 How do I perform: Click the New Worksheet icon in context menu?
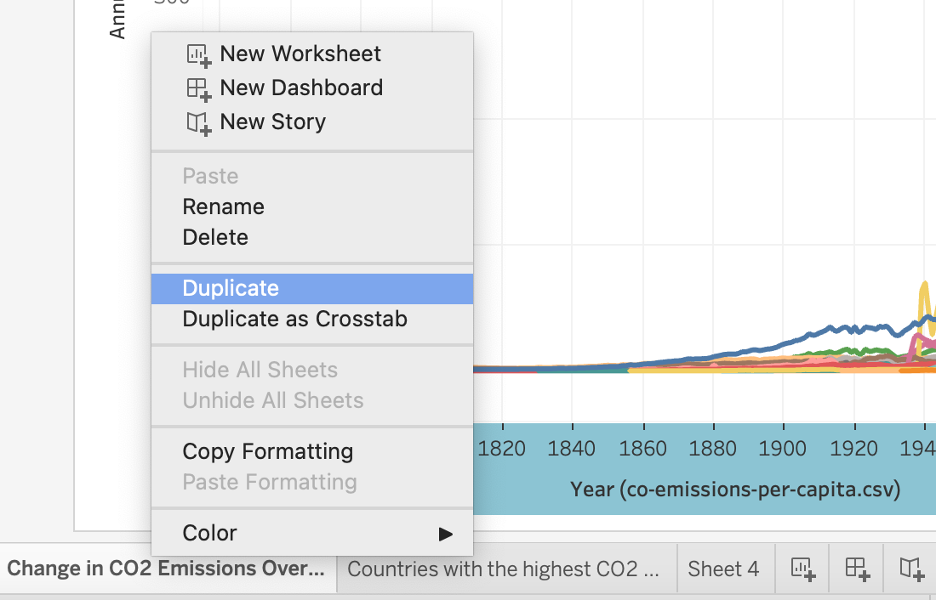(198, 55)
